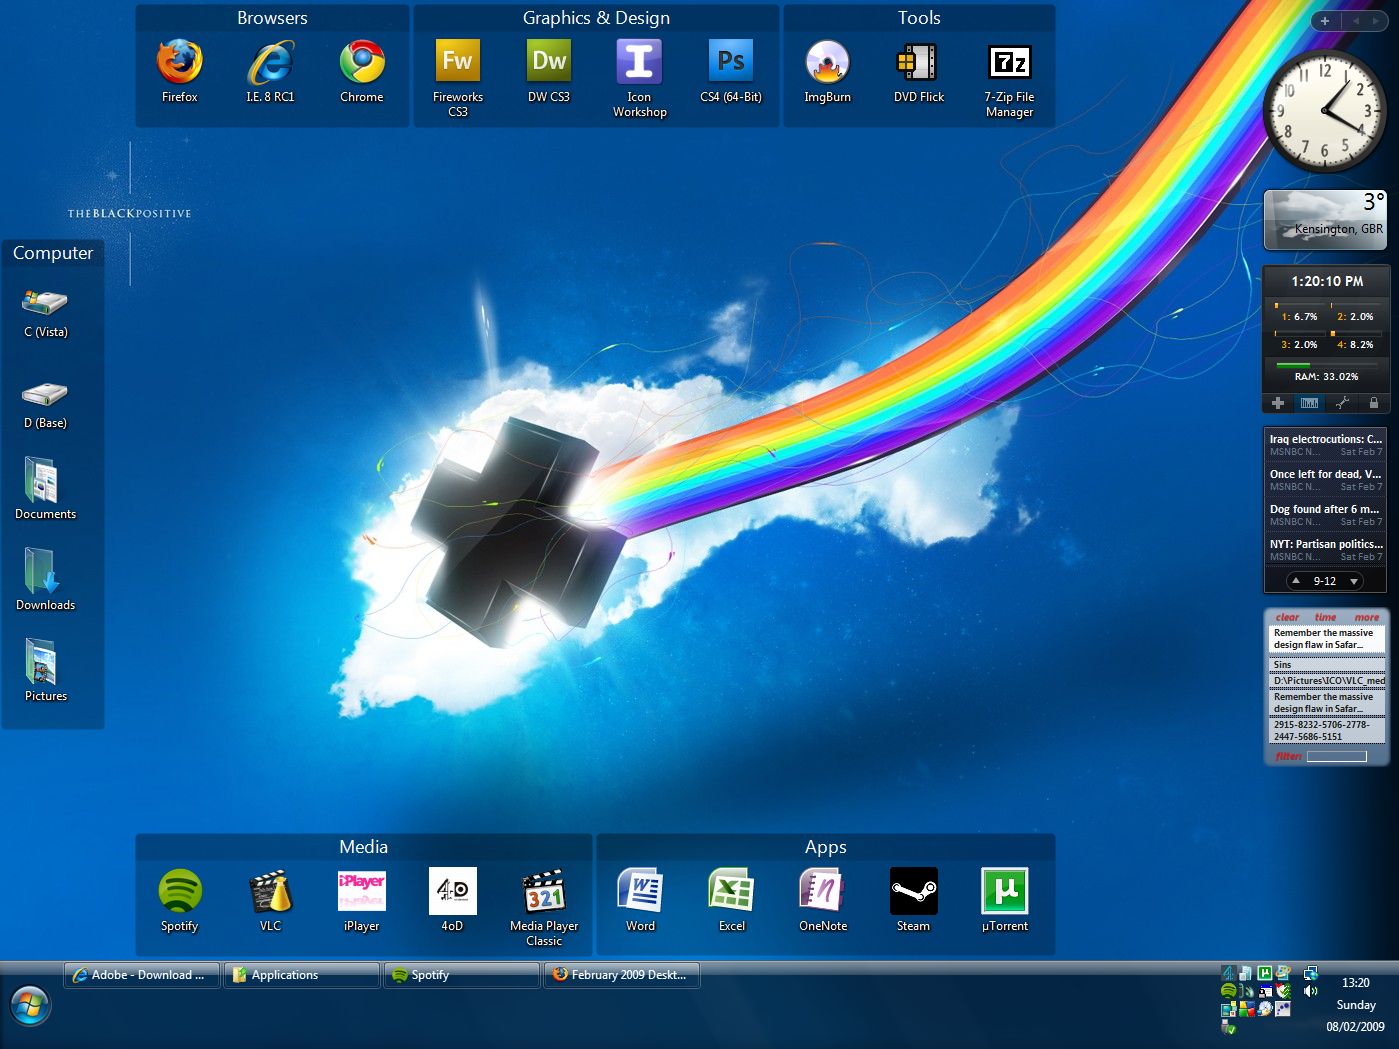This screenshot has width=1399, height=1049.
Task: Click "clear" in the clipboard gadget
Action: [1287, 617]
